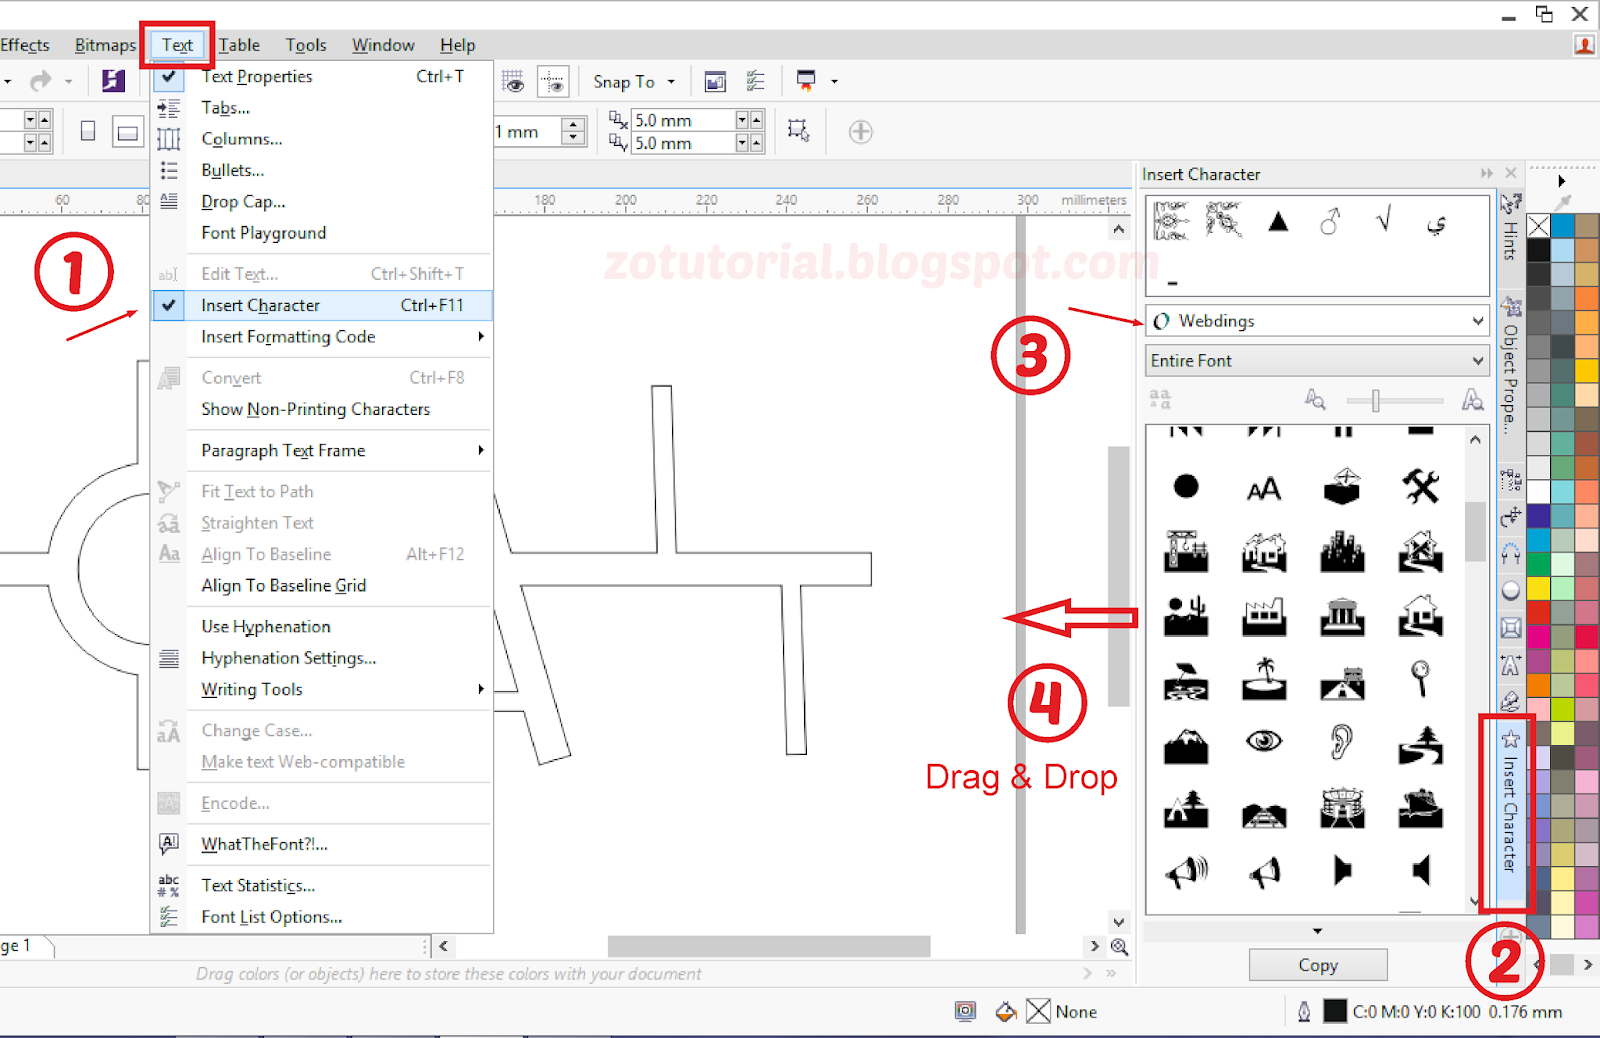
Task: Adjust the character size slider handle
Action: coord(1376,401)
